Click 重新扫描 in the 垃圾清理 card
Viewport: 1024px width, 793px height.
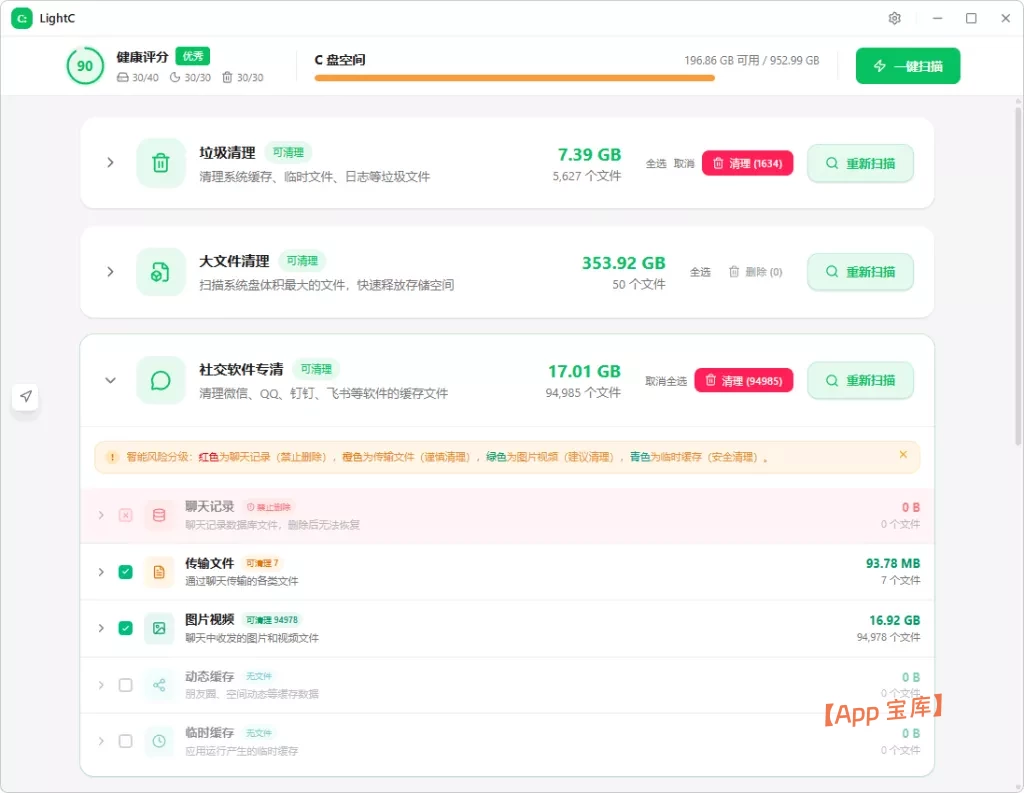click(x=860, y=163)
